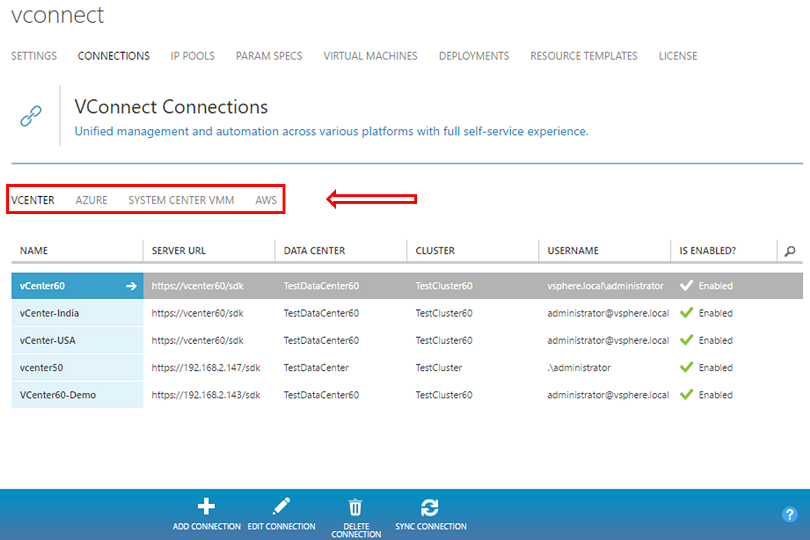Open the Settings tab
This screenshot has height=540, width=810.
34,56
